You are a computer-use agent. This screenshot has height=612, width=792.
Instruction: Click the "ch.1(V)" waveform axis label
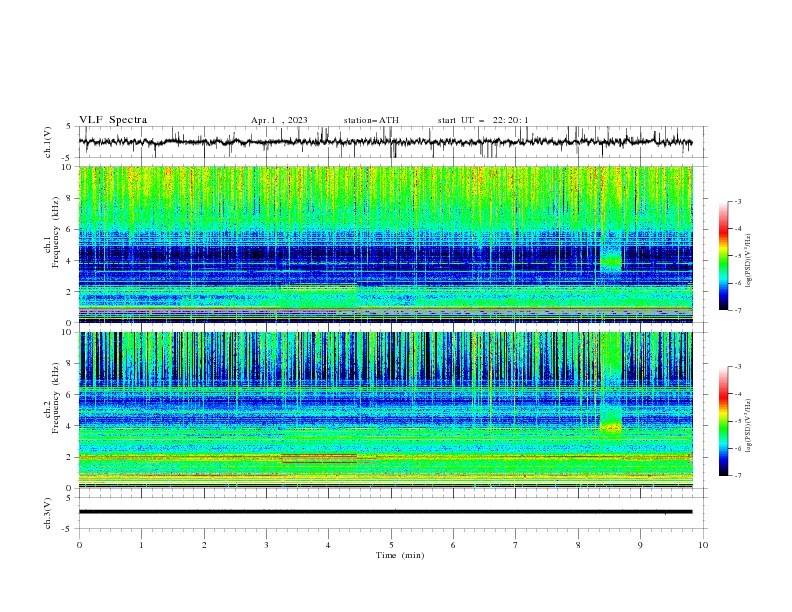[x=48, y=142]
